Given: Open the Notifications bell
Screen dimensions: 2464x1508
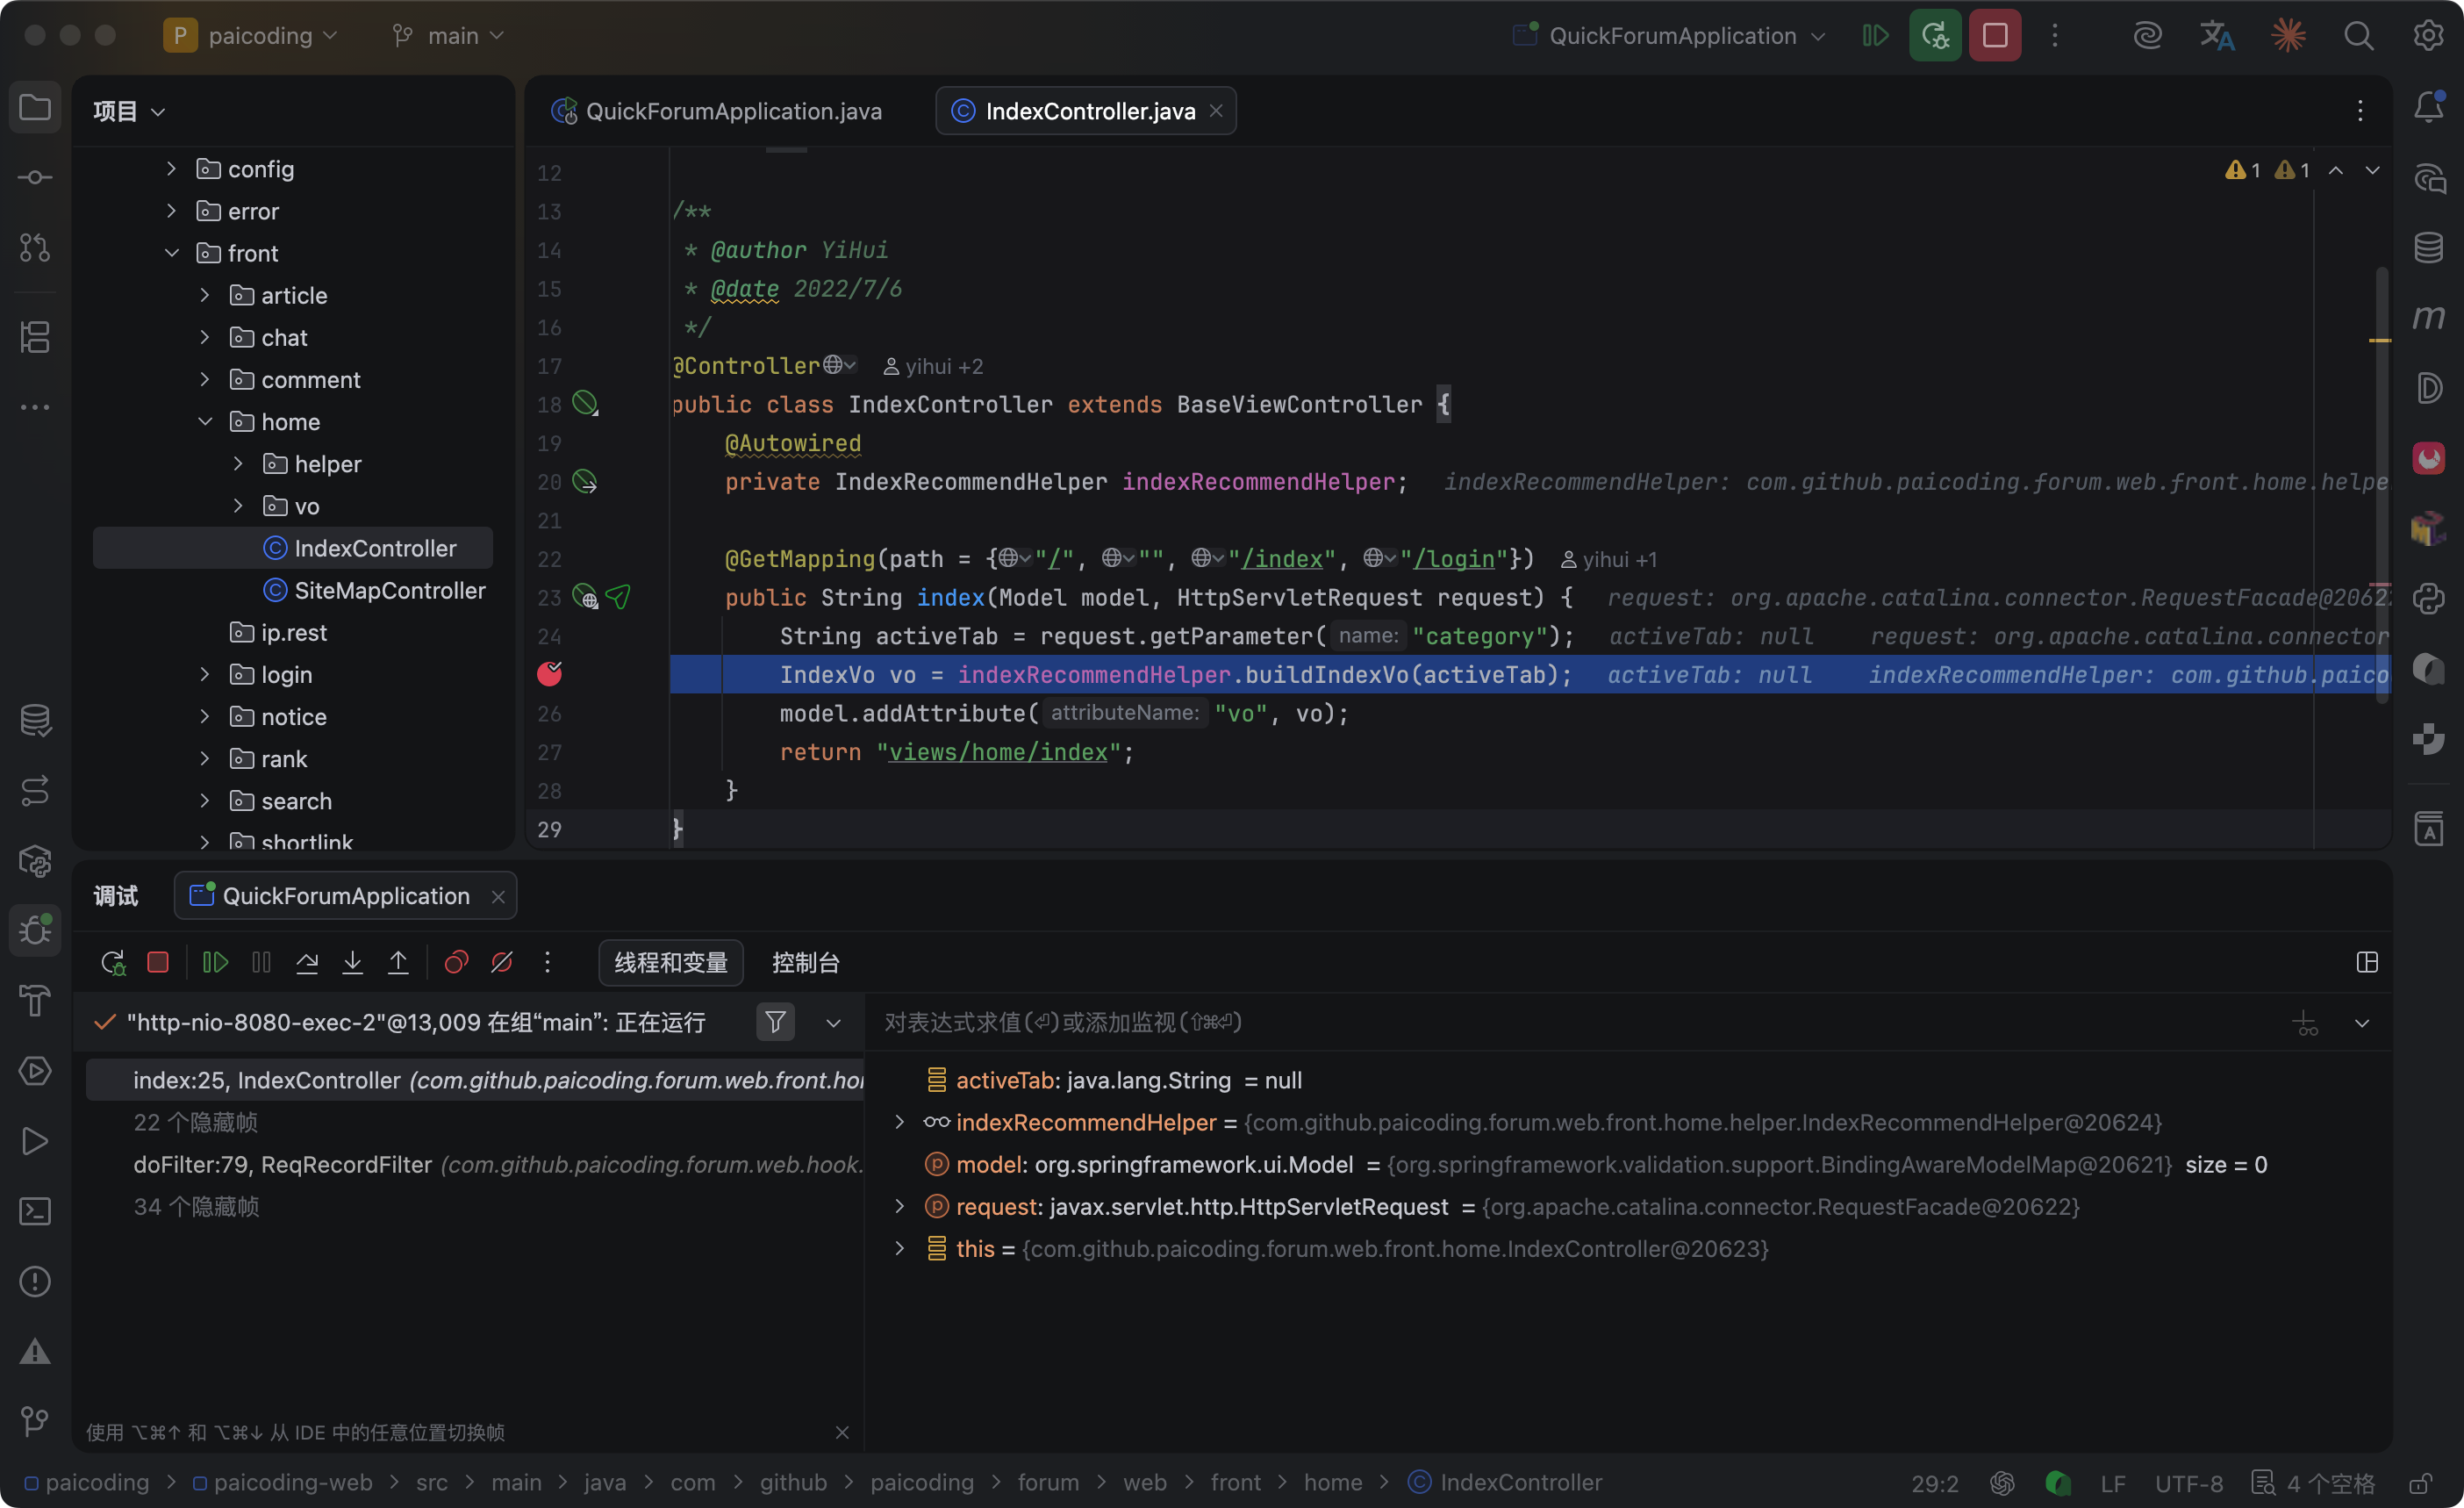Looking at the screenshot, I should tap(2428, 107).
